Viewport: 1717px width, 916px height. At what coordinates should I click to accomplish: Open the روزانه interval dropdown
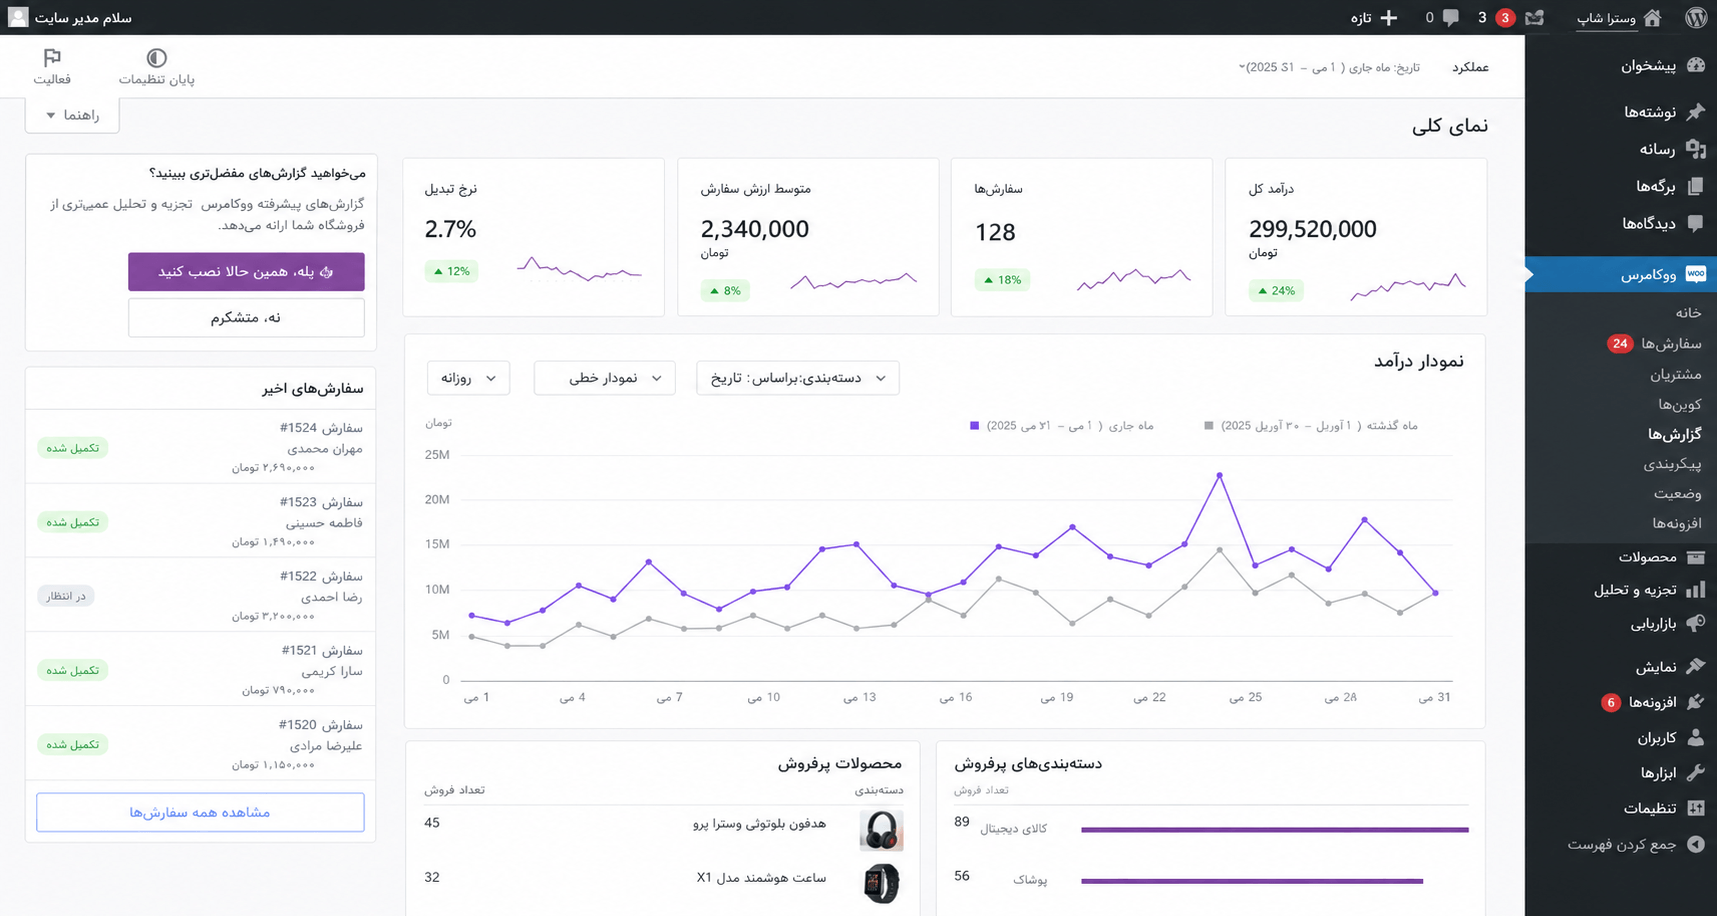click(468, 378)
